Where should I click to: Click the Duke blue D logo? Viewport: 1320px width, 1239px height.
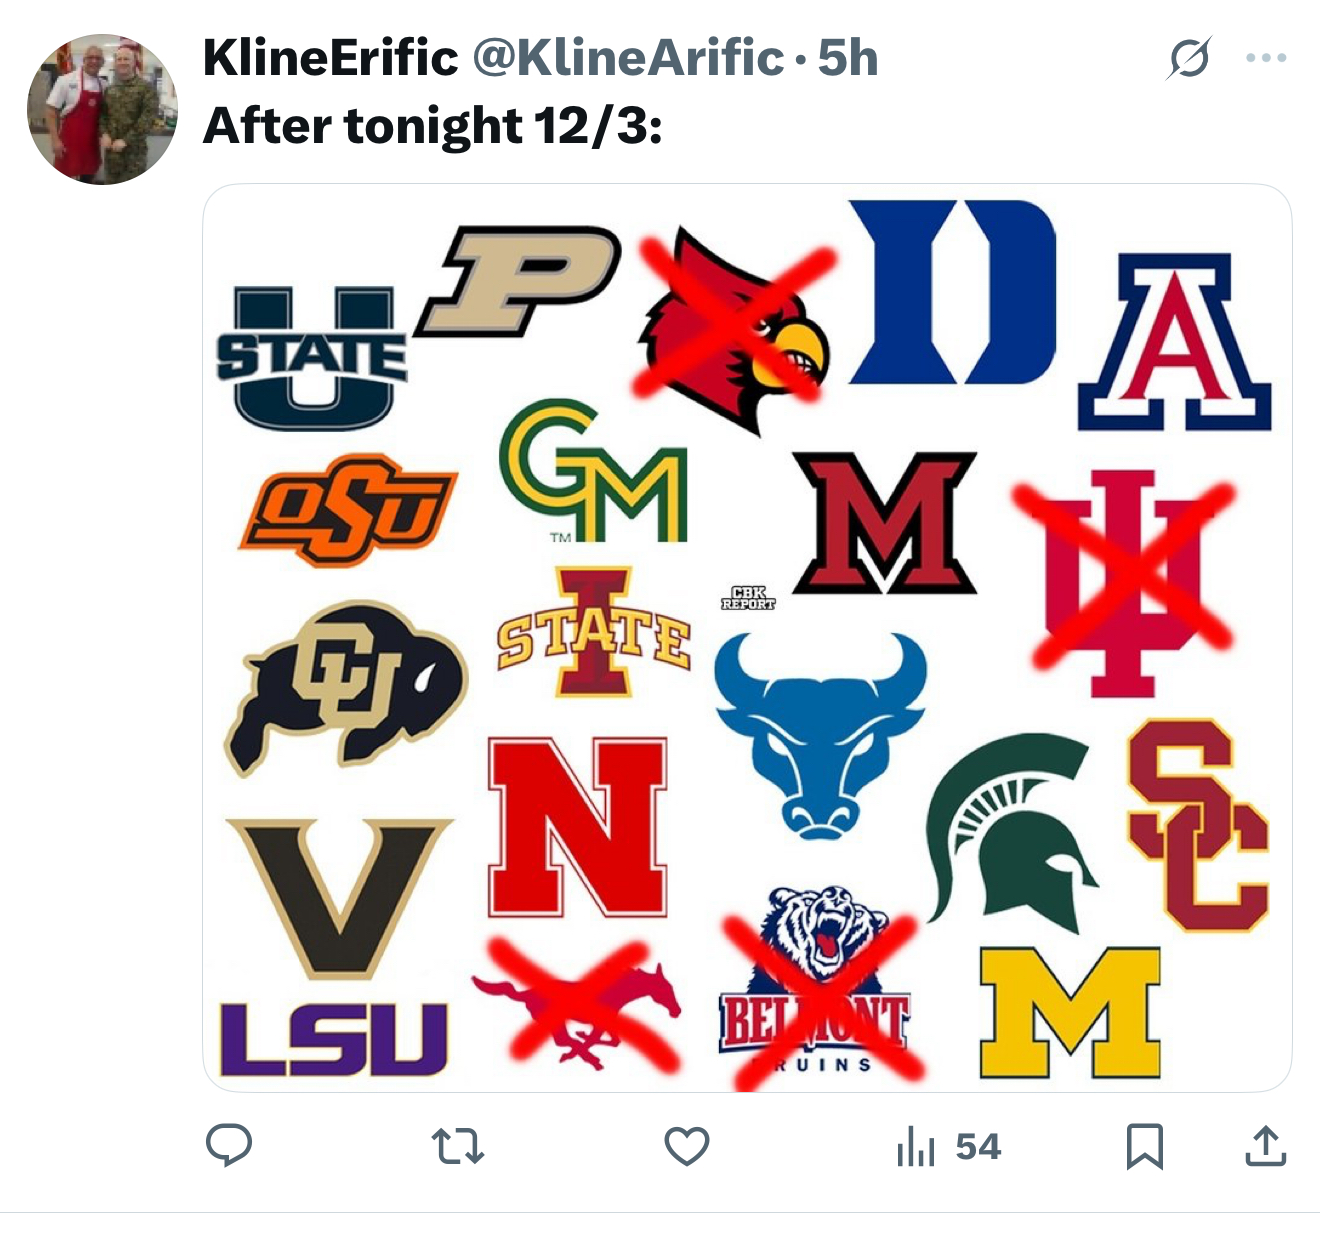[952, 292]
